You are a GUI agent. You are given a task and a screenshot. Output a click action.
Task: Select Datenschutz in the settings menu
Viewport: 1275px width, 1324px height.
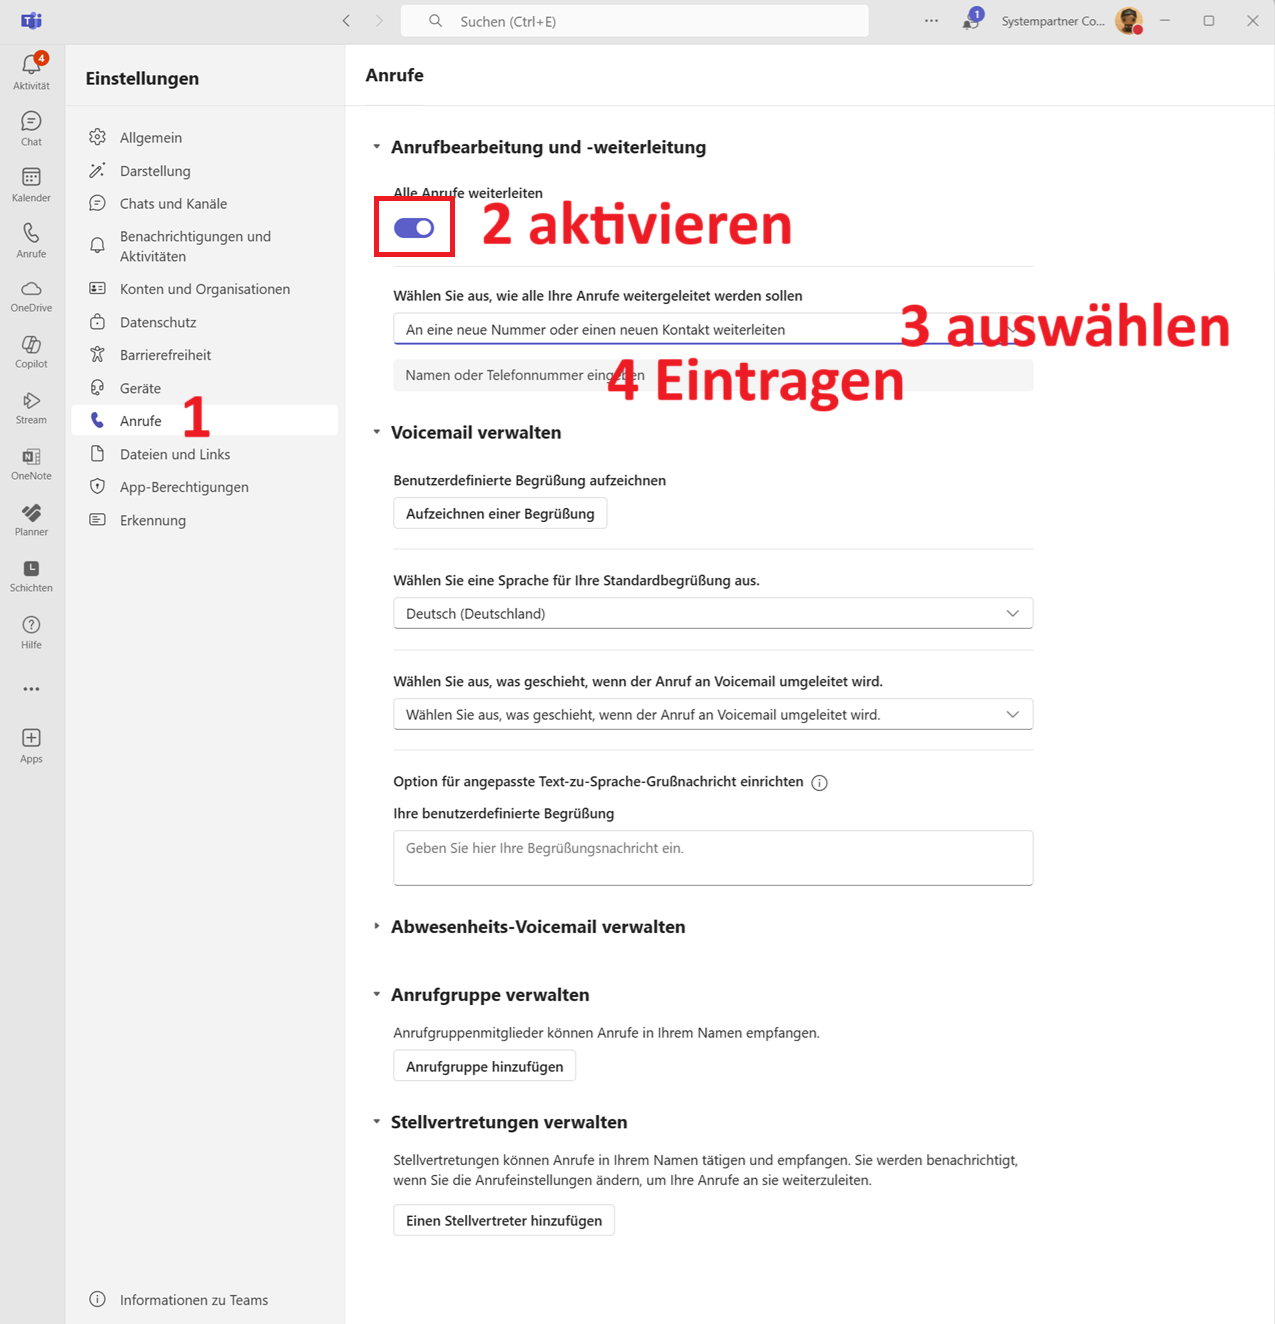point(158,322)
